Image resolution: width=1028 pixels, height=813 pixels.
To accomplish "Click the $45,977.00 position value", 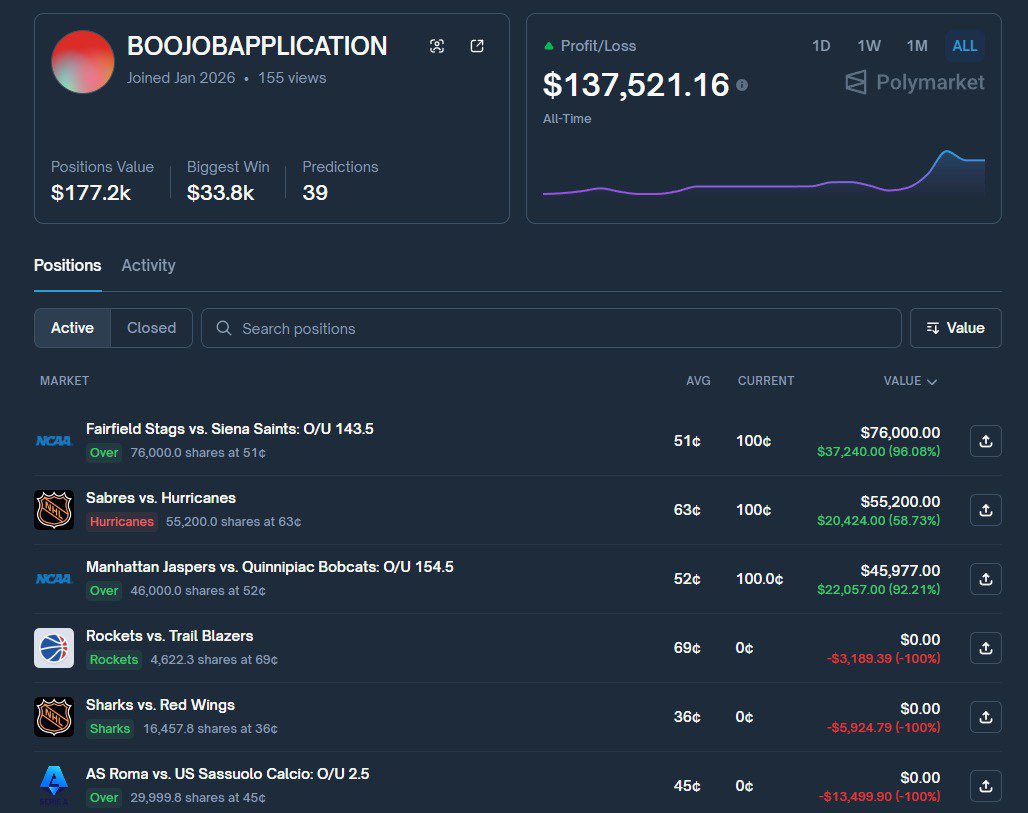I will (x=900, y=570).
